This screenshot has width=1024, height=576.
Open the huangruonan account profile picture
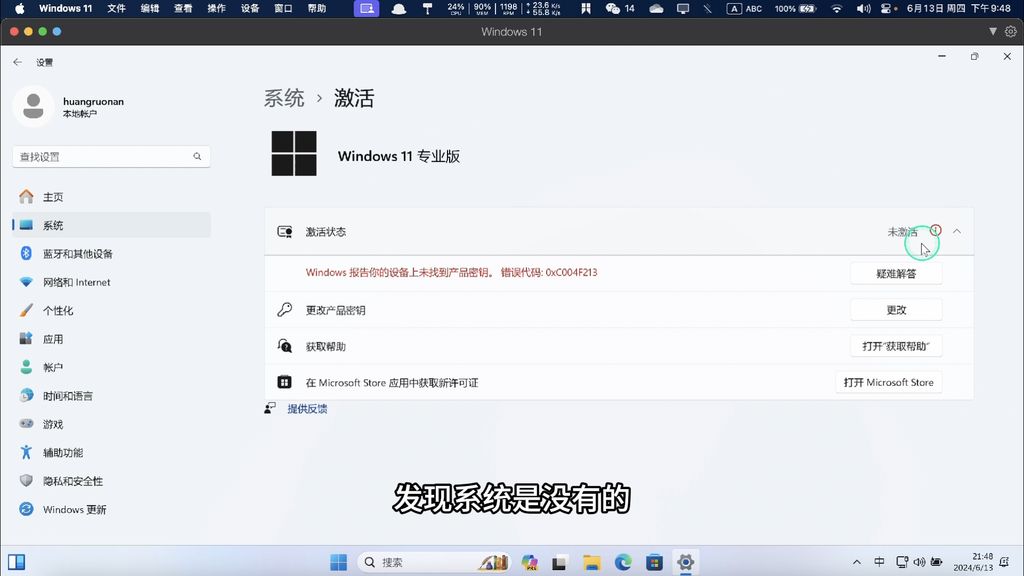33,106
